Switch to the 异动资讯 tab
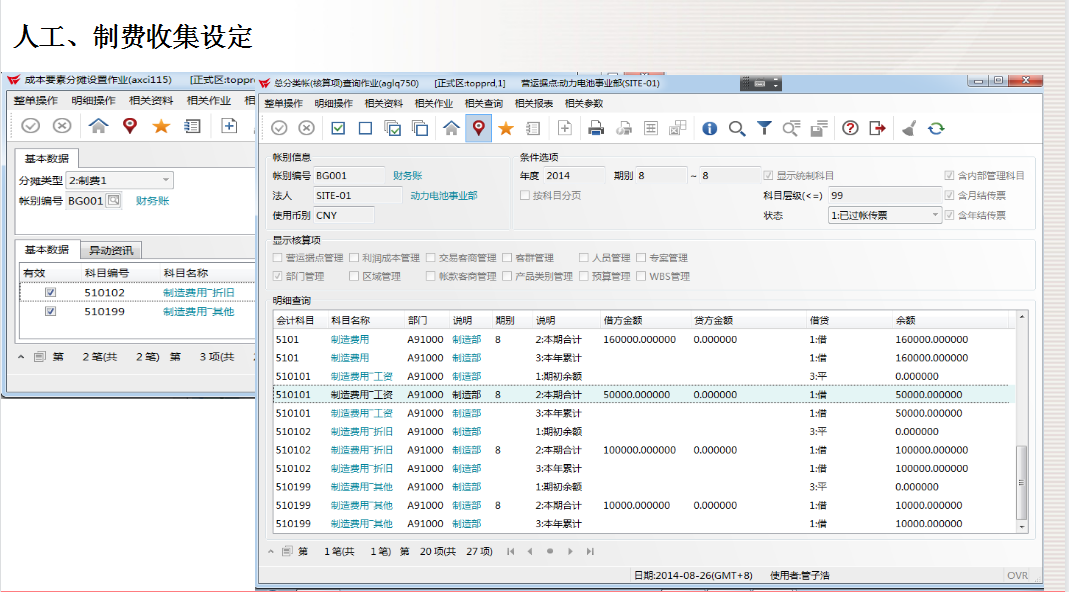The height and width of the screenshot is (592, 1069). [110, 250]
